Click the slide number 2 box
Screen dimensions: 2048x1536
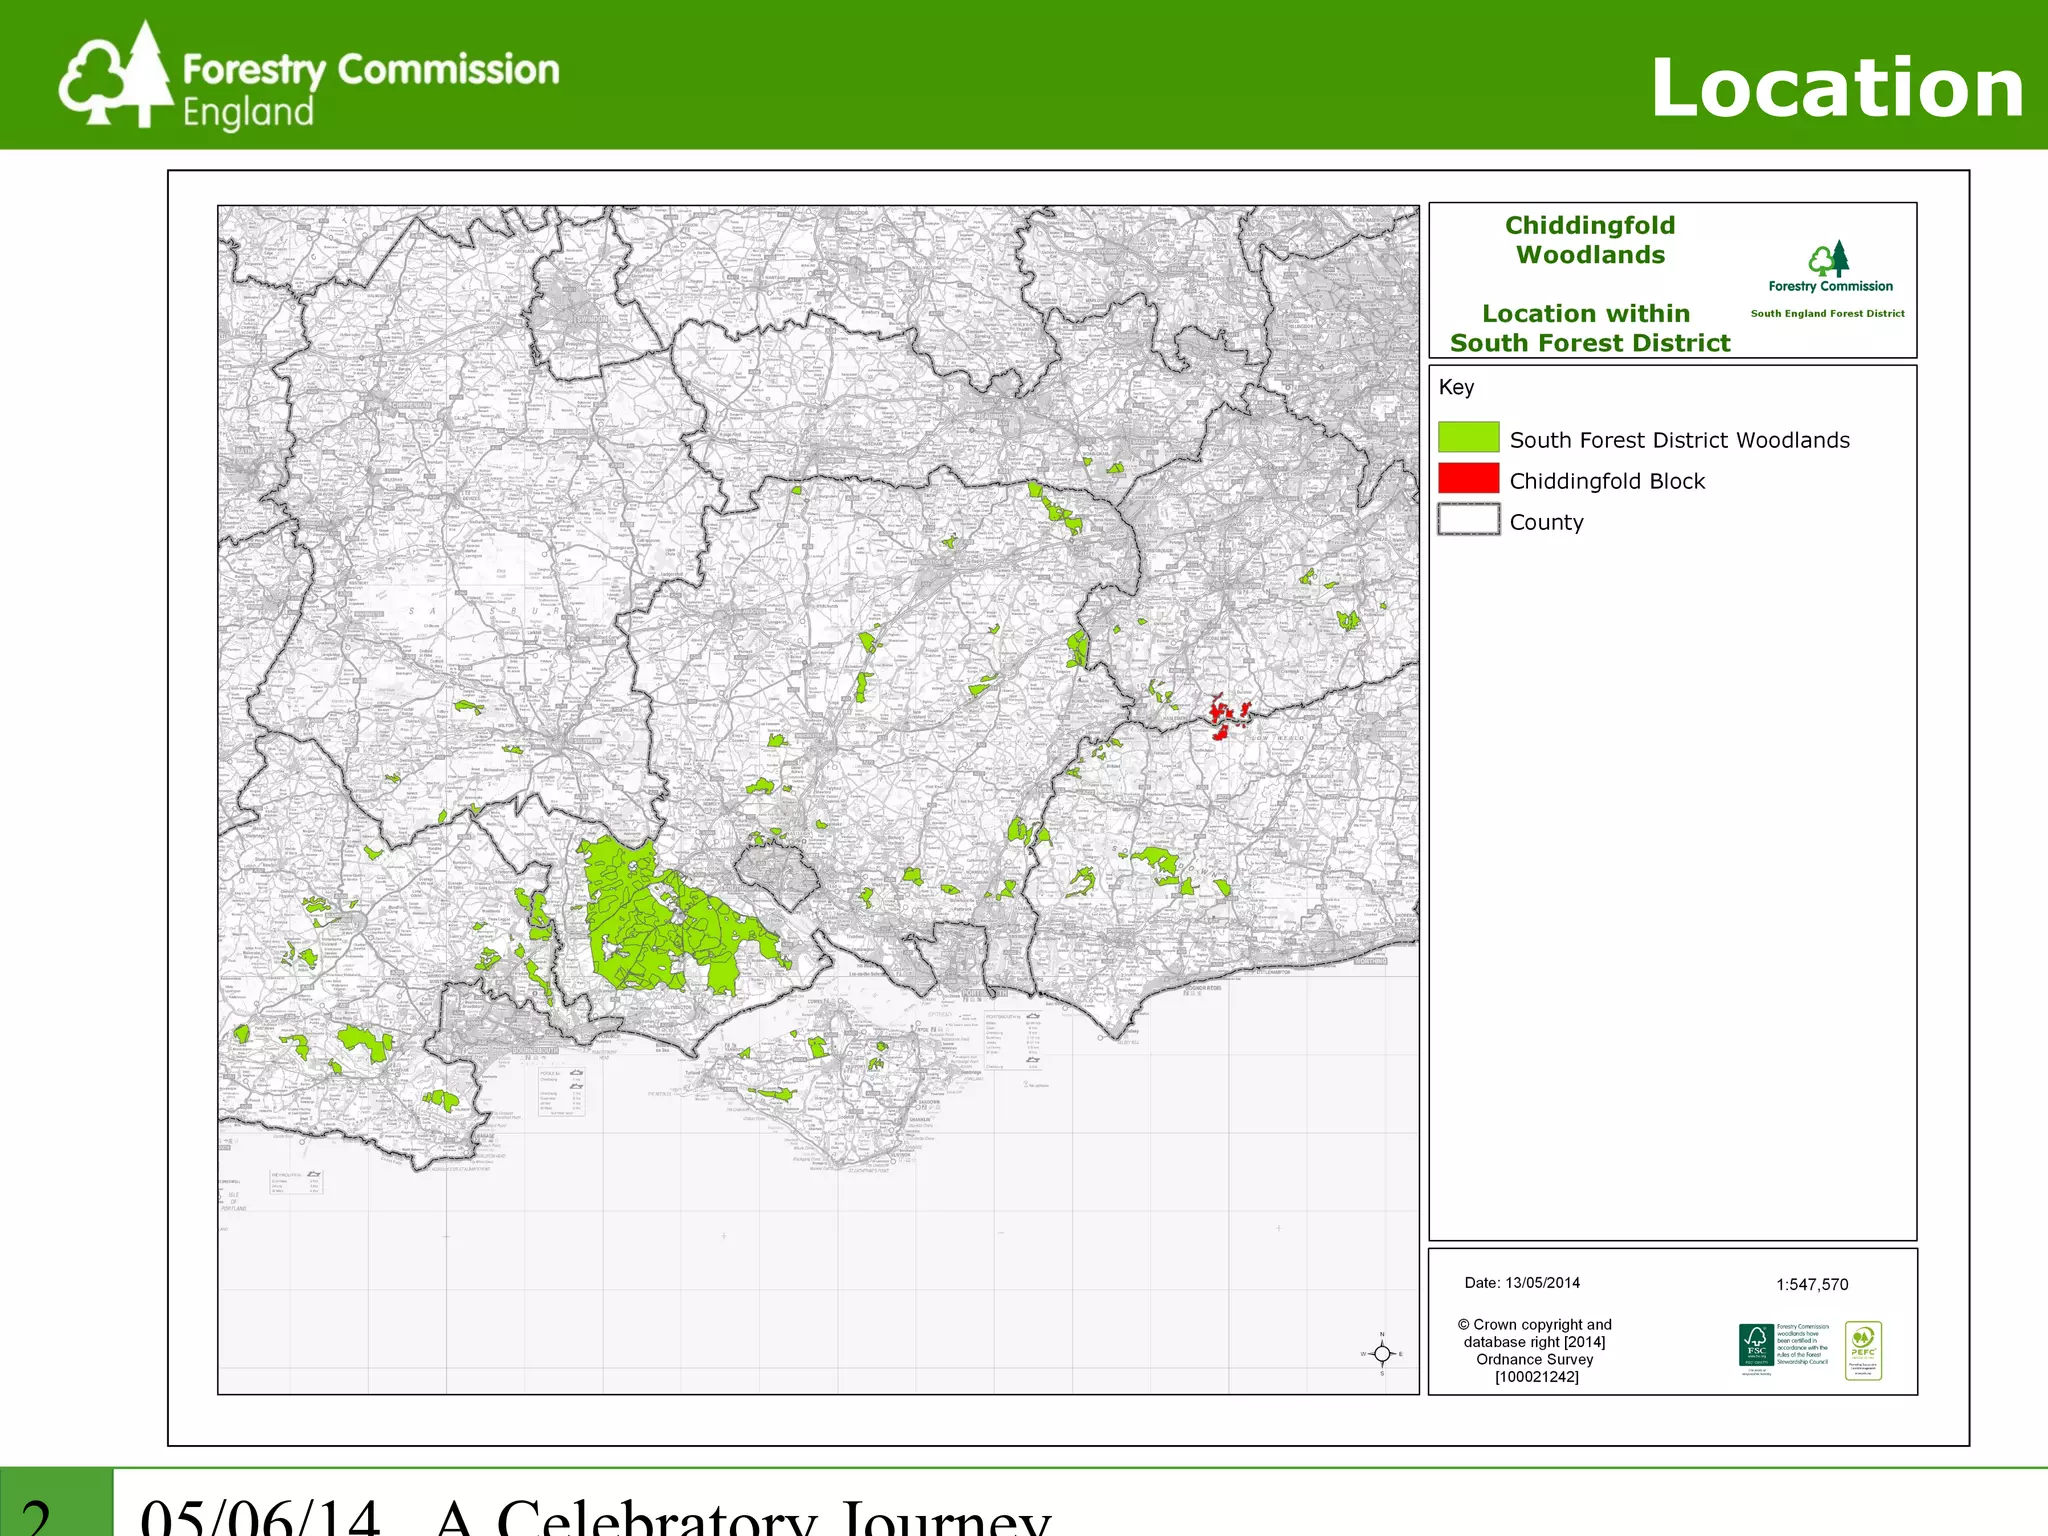(56, 1507)
